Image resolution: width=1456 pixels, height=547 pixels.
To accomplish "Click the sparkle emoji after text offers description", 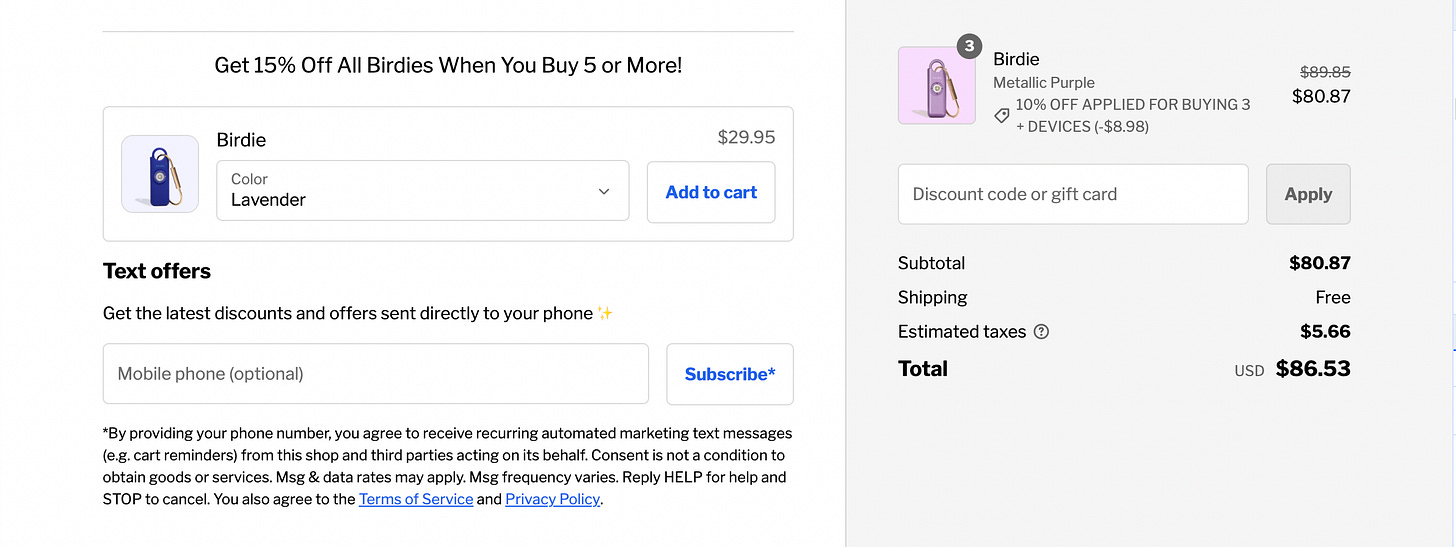I will 605,313.
